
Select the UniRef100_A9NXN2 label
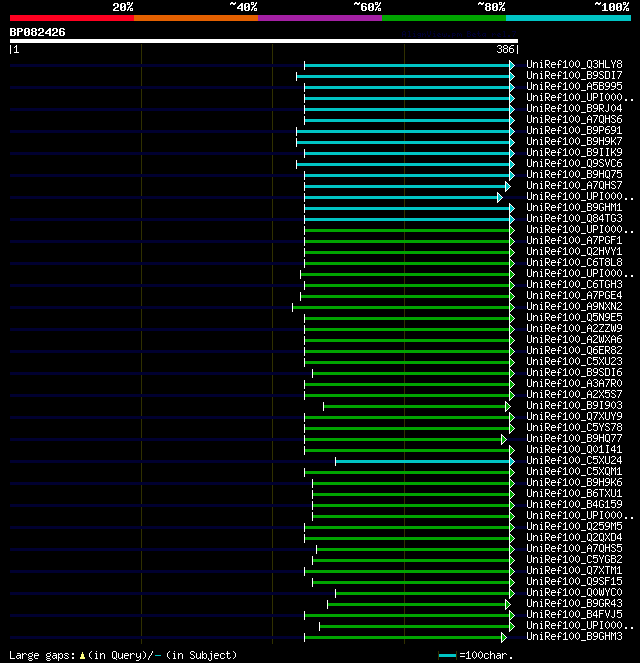coord(574,307)
